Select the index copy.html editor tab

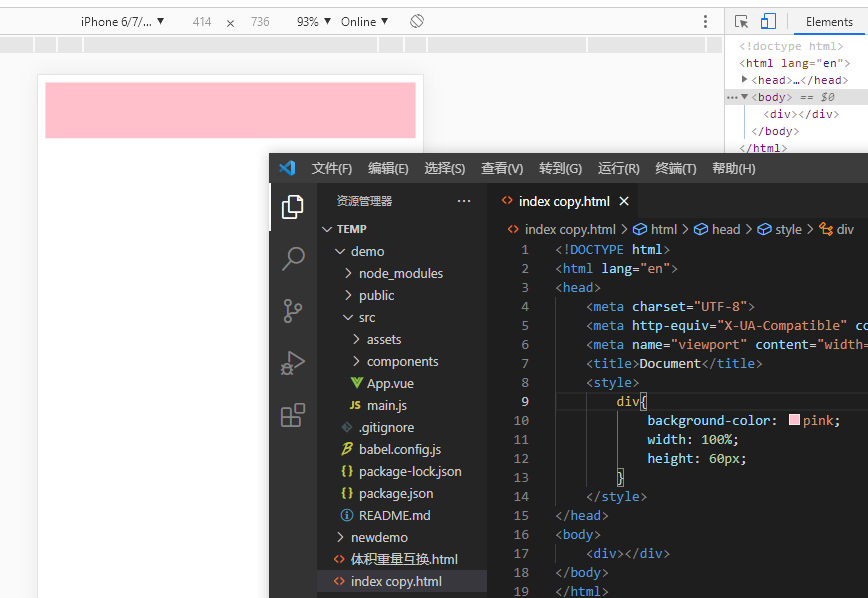(563, 201)
